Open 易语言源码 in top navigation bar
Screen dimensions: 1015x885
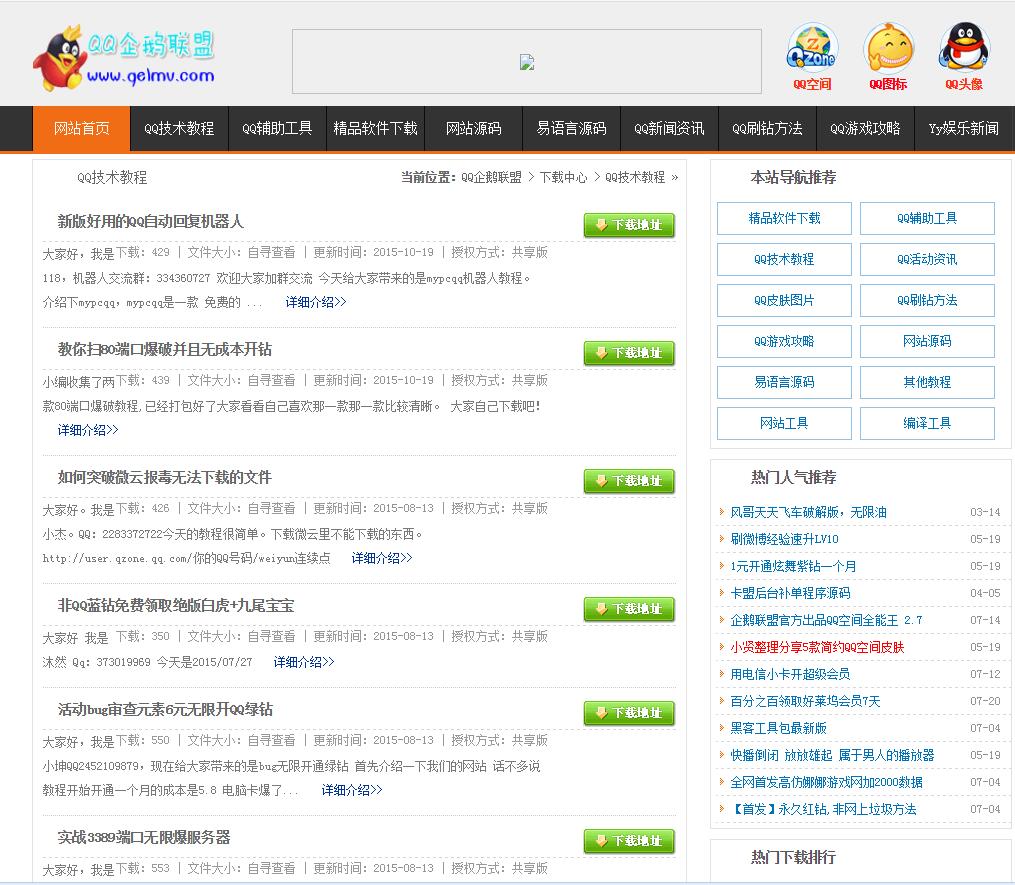[571, 128]
